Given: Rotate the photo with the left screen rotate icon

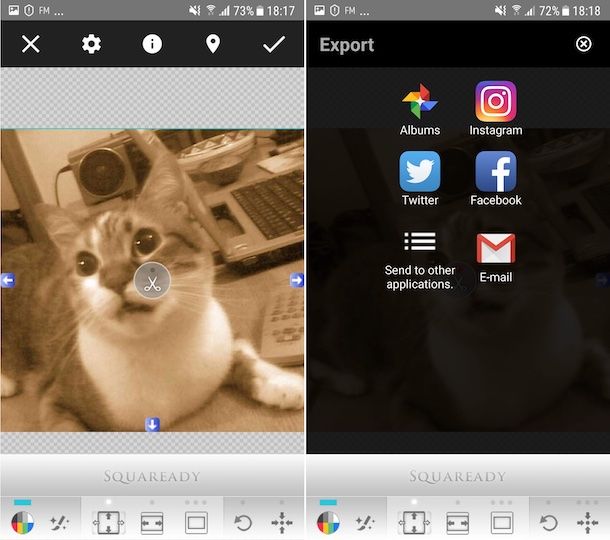Looking at the screenshot, I should pos(243,522).
